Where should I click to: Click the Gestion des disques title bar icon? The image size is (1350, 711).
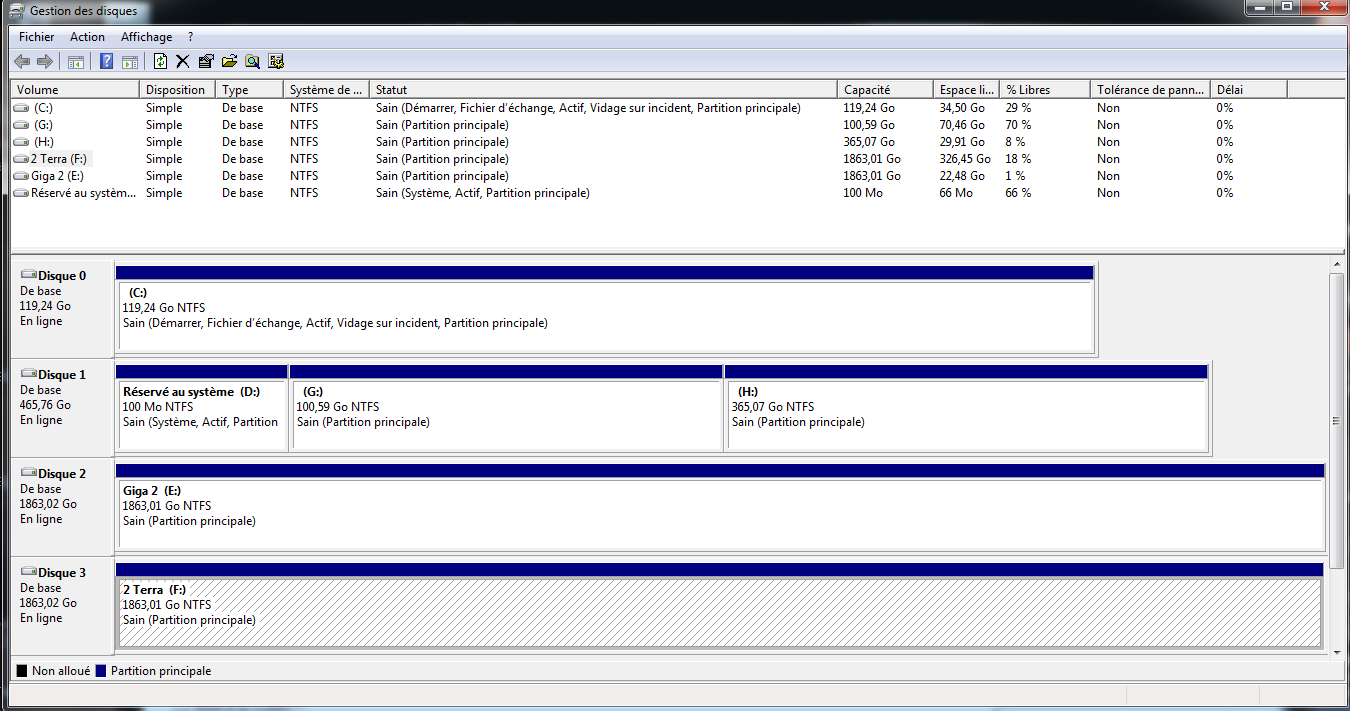pyautogui.click(x=17, y=11)
